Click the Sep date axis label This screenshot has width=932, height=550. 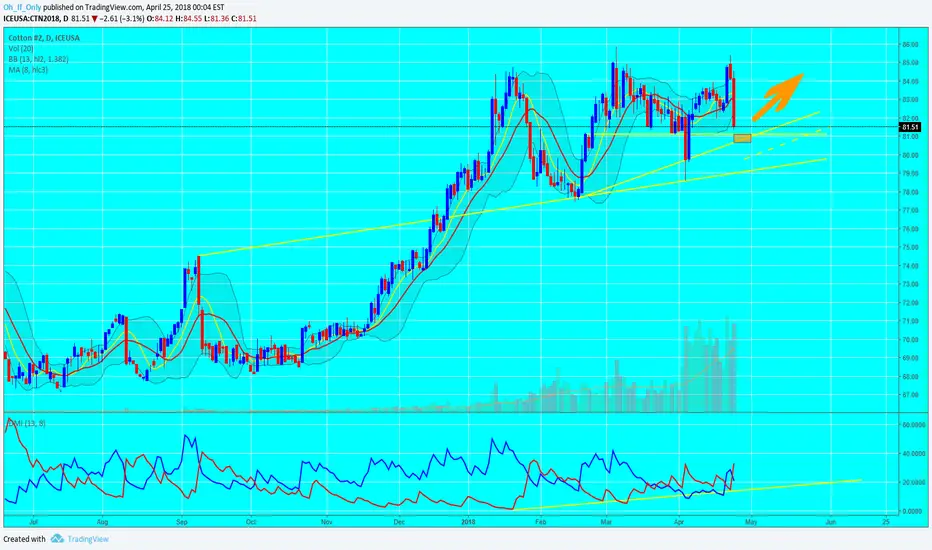coord(182,522)
